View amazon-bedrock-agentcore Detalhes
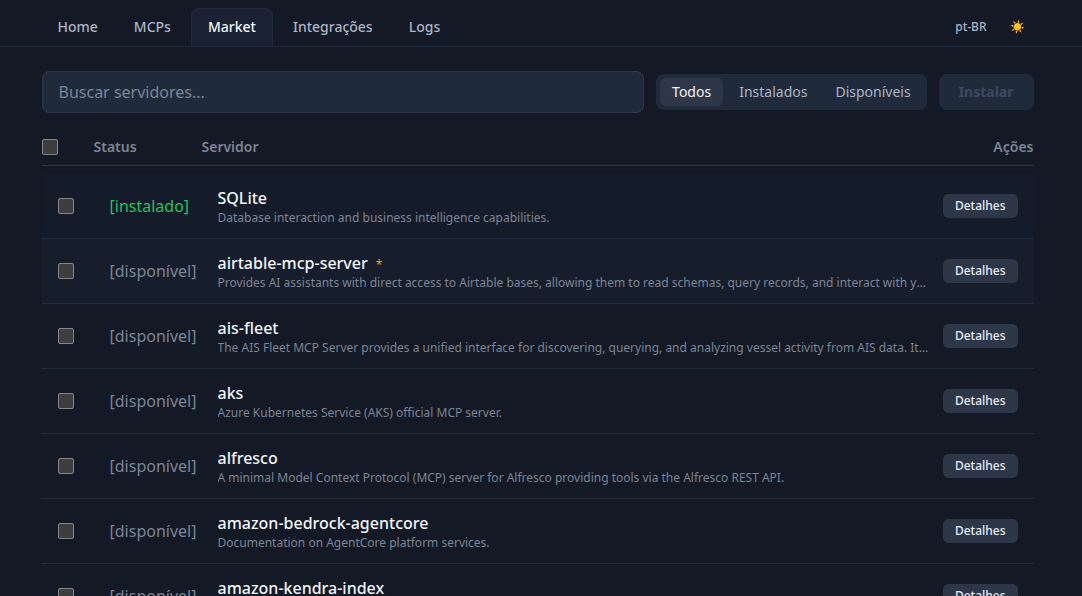This screenshot has height=596, width=1082. point(980,530)
